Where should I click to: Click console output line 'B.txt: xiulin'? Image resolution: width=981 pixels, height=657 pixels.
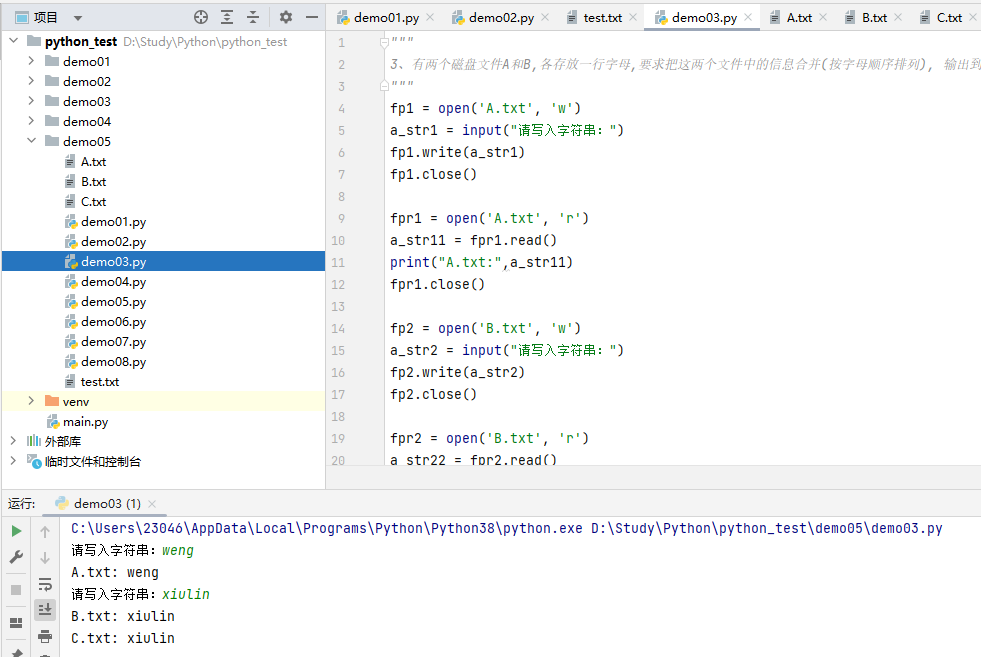click(x=123, y=616)
